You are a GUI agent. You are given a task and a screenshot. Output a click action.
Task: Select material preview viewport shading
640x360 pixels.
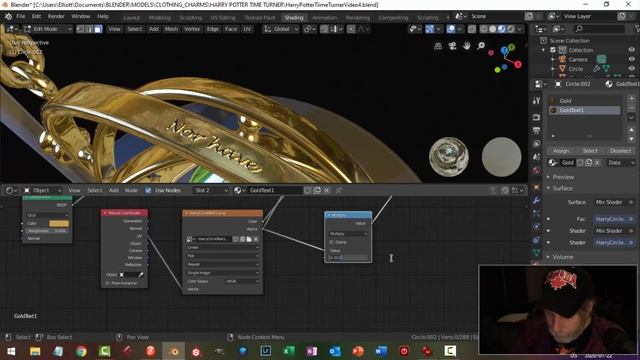(502, 29)
